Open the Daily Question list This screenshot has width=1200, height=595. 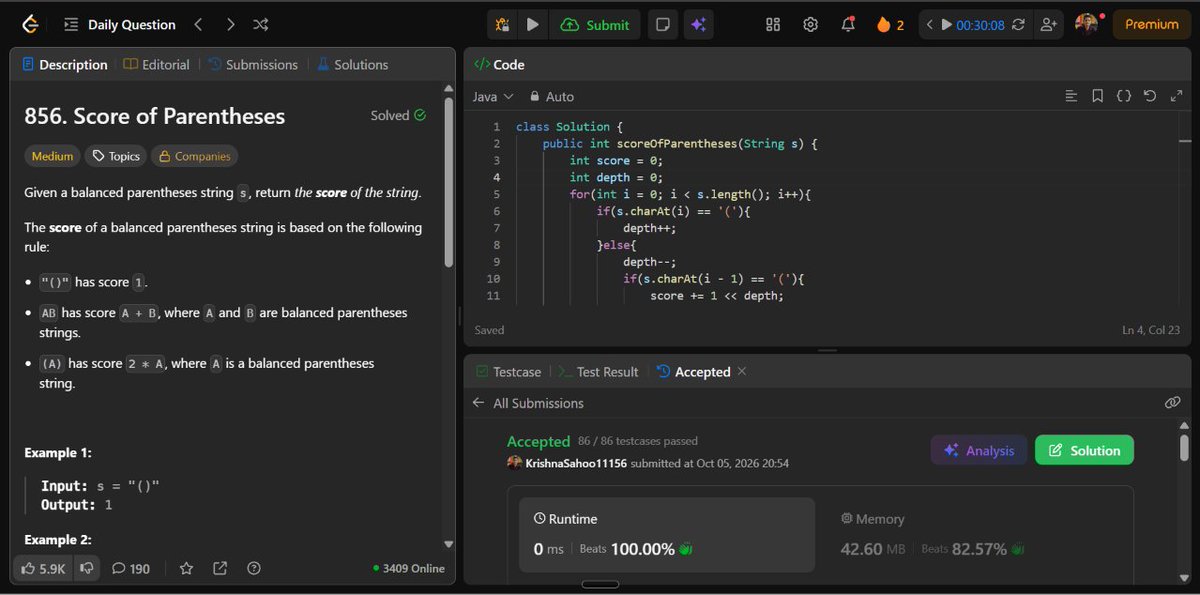pyautogui.click(x=120, y=24)
